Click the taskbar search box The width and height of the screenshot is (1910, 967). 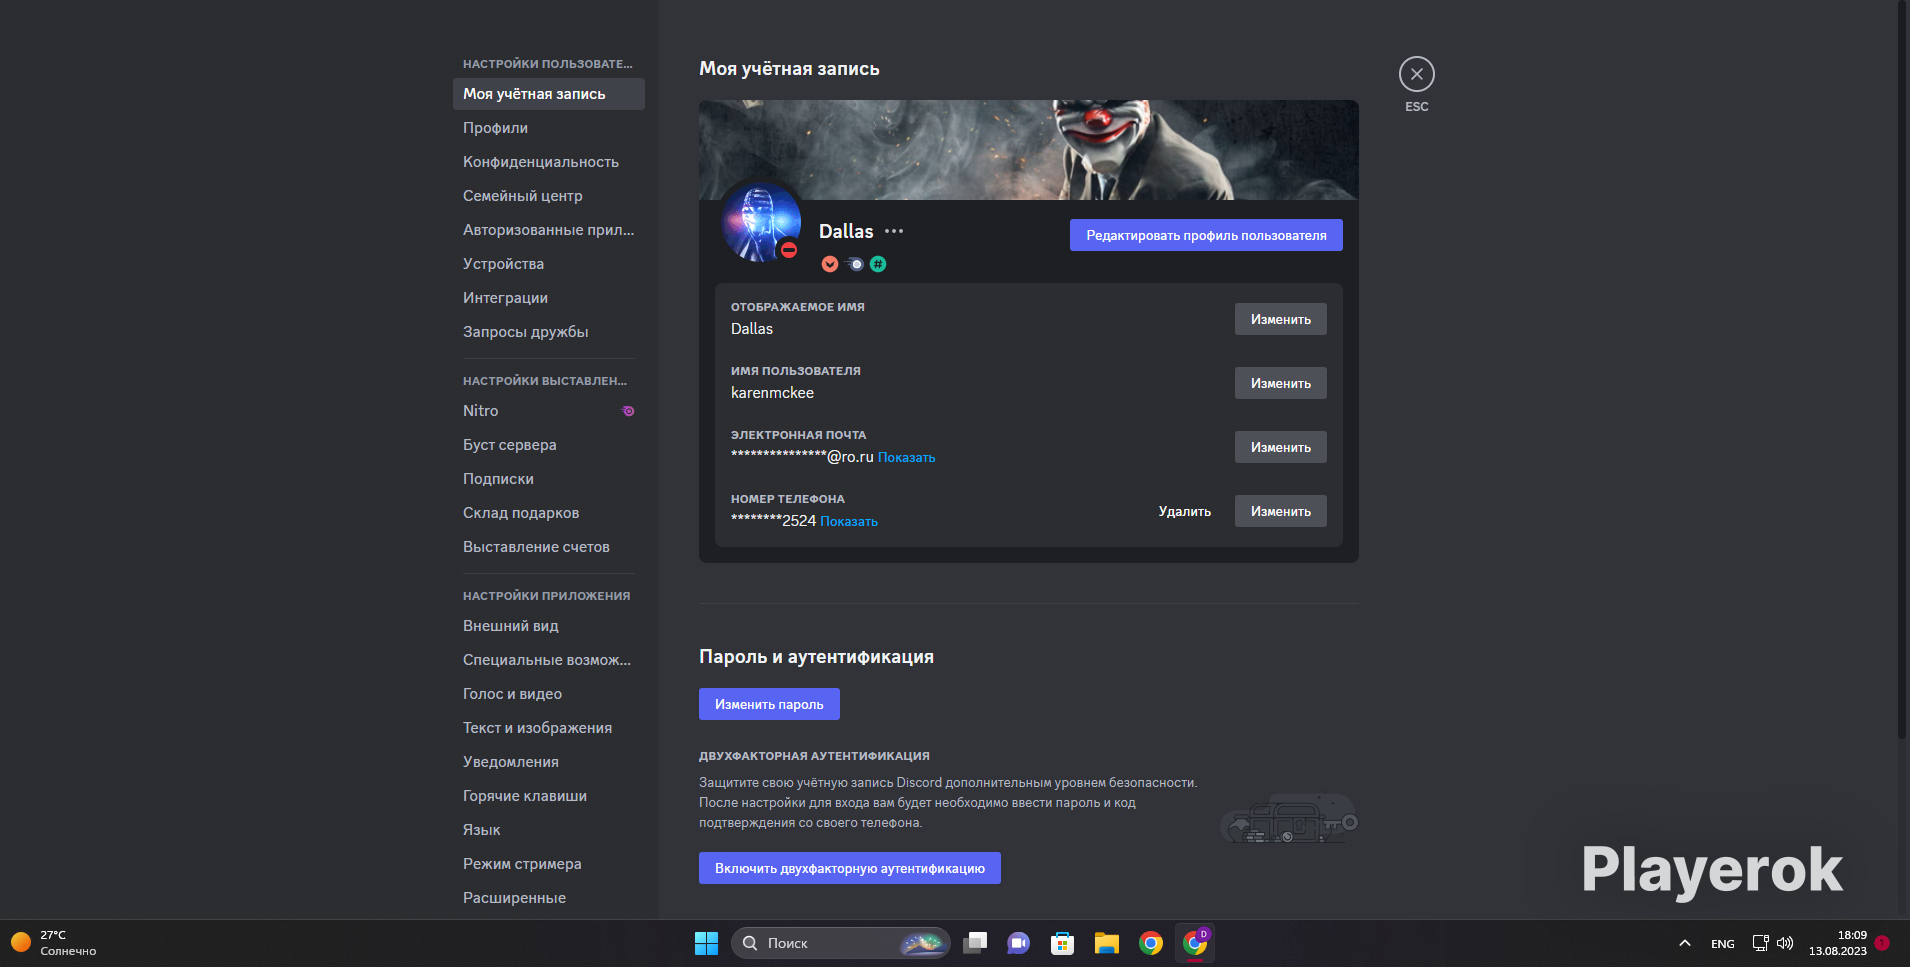841,943
